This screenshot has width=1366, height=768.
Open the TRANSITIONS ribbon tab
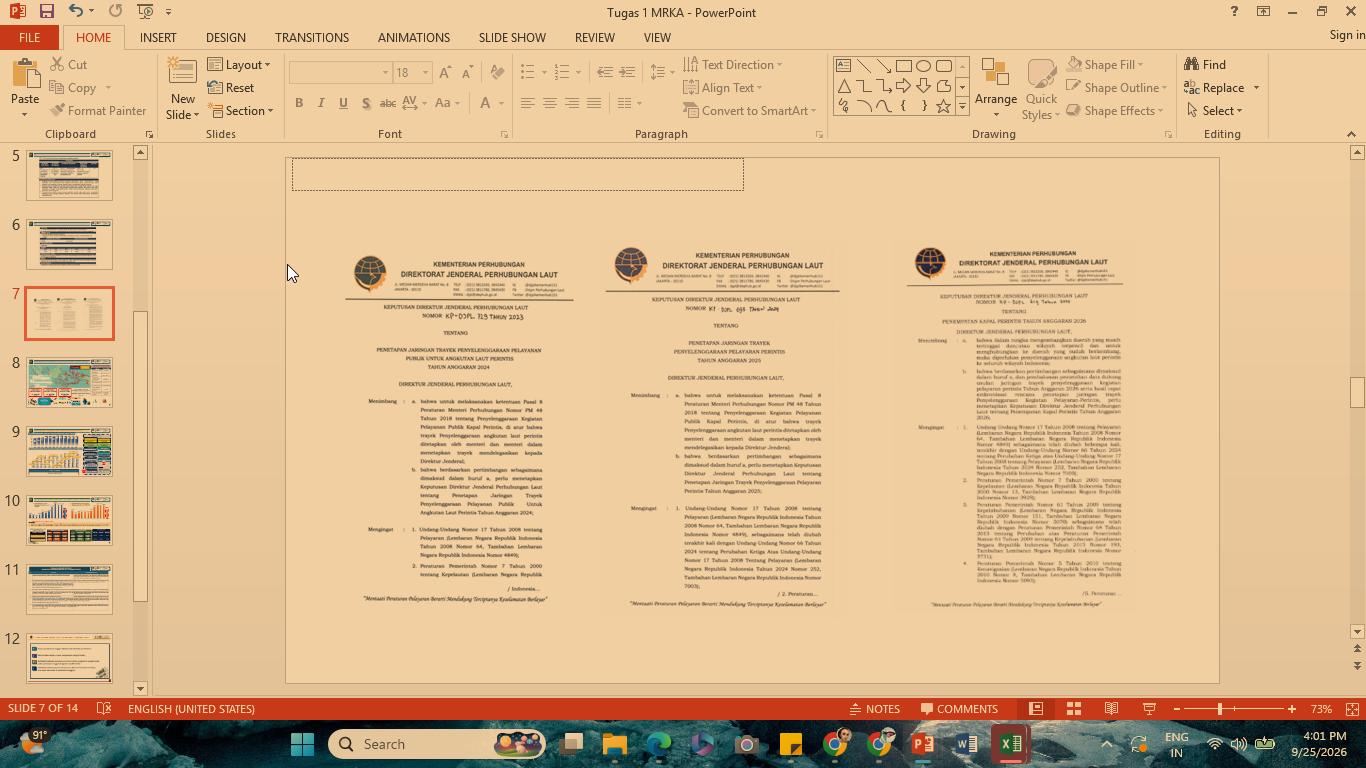click(x=312, y=37)
